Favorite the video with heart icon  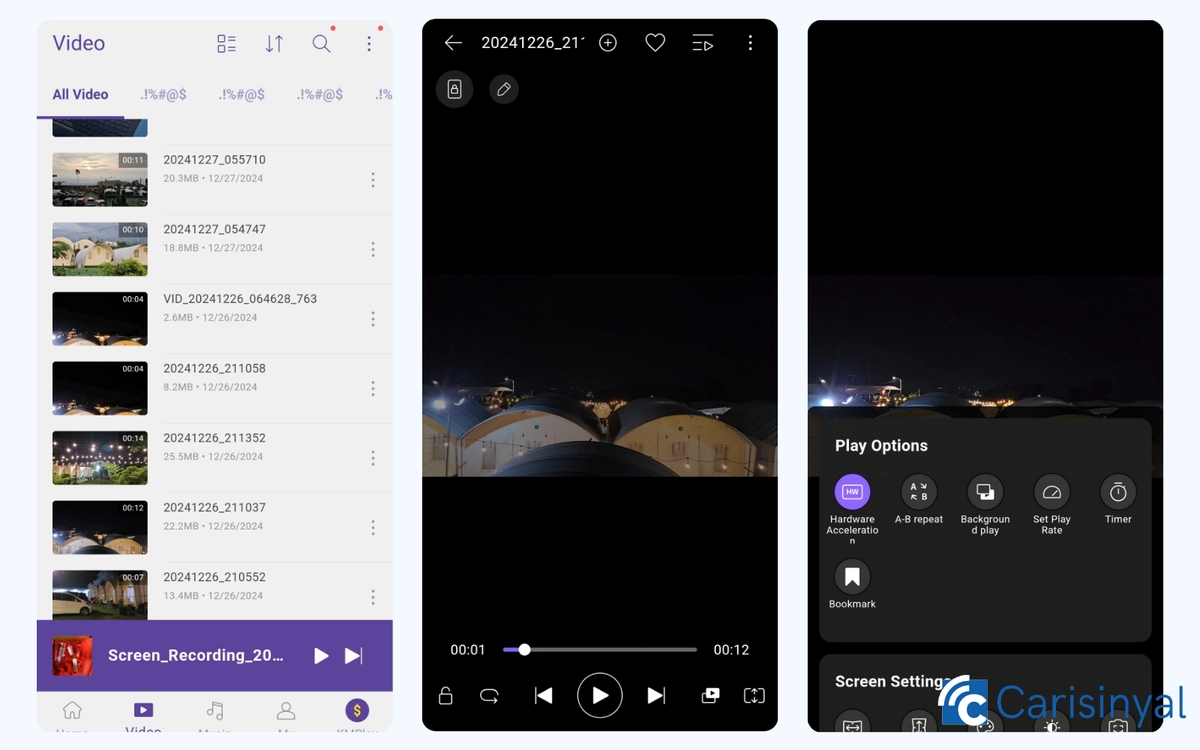(x=655, y=43)
